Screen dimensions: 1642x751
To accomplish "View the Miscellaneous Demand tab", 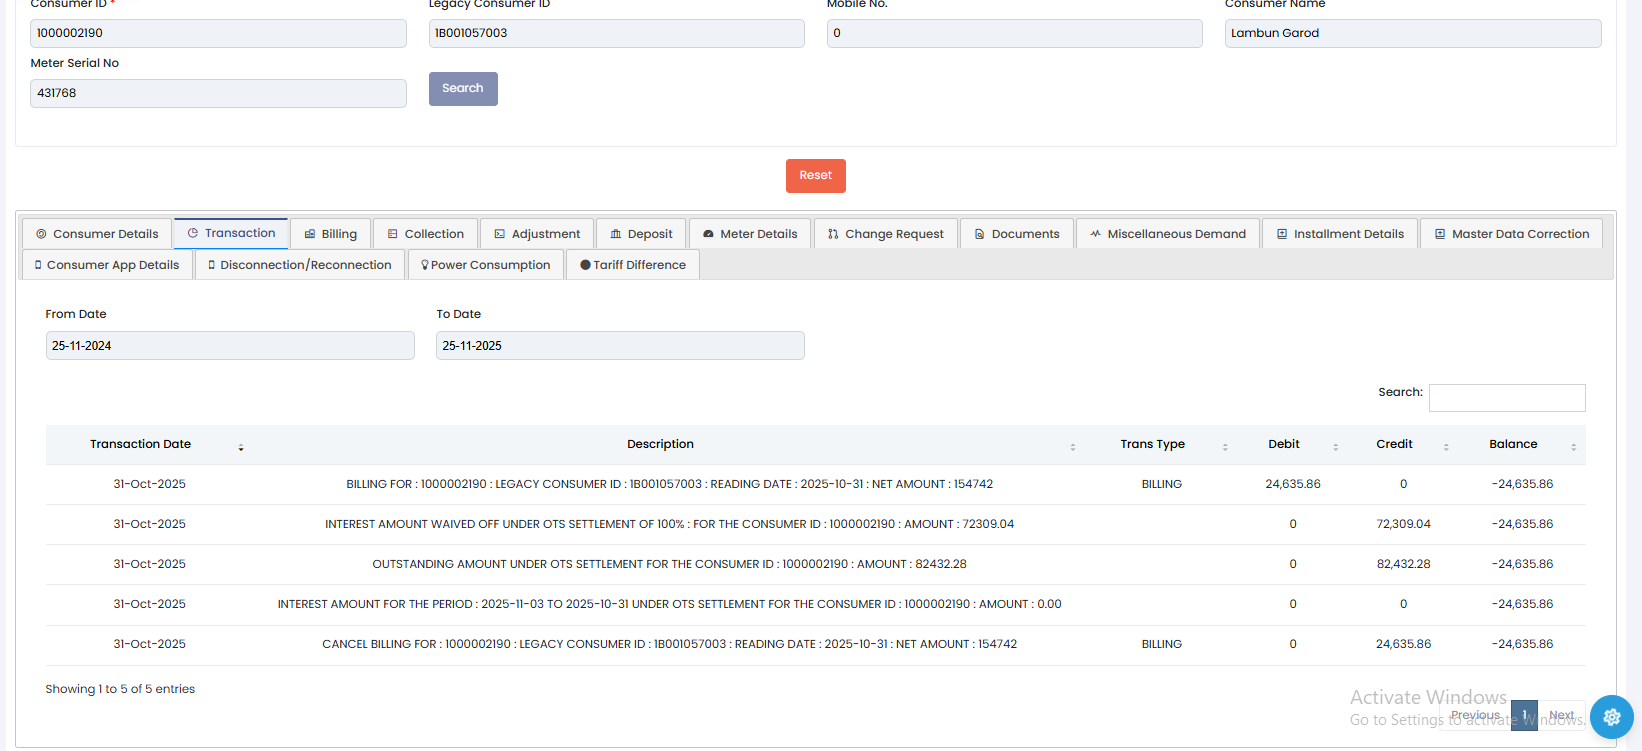I will pos(1168,234).
